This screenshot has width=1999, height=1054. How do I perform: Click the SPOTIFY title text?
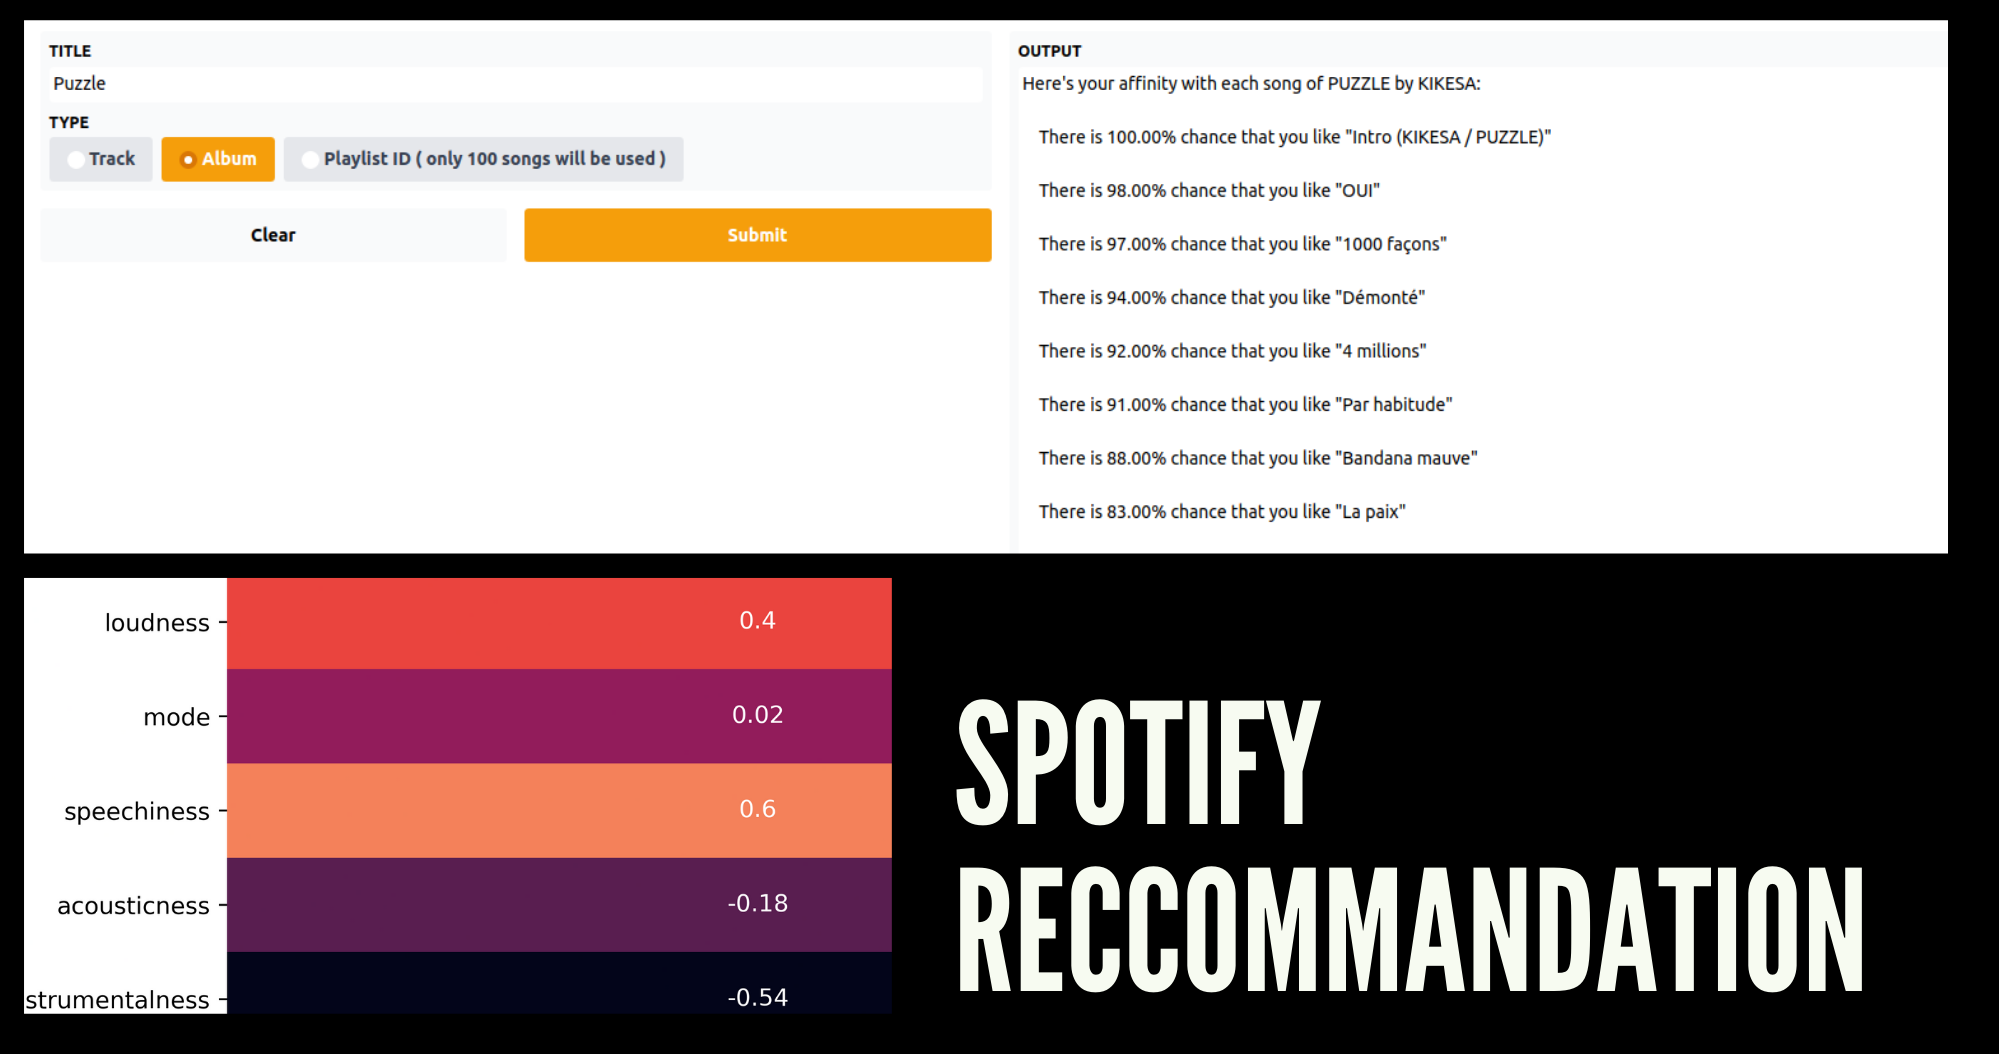tap(1138, 762)
